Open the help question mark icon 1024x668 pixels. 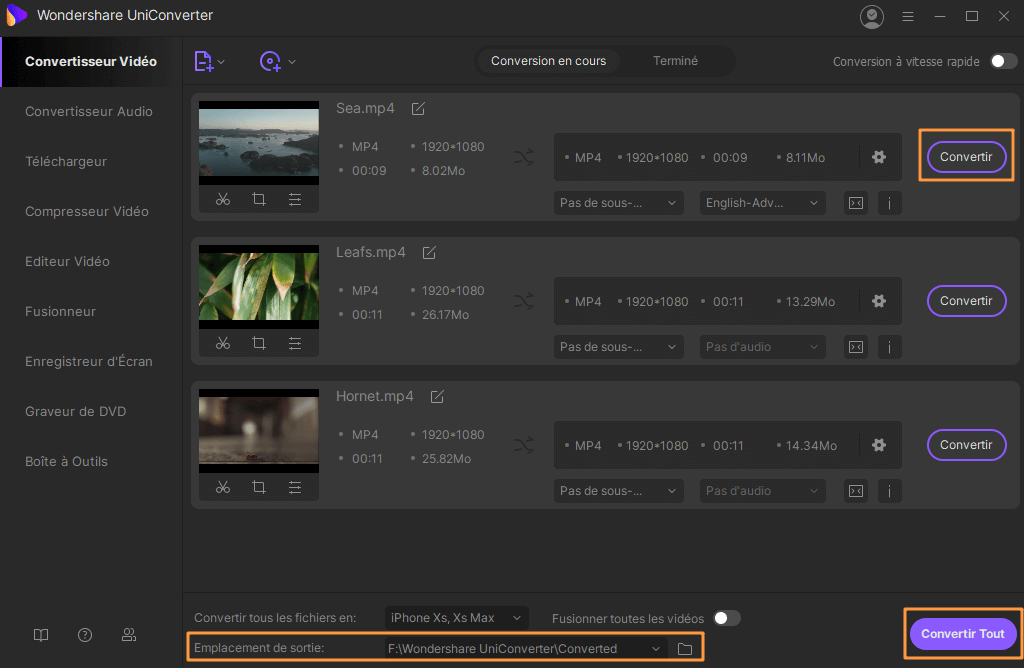(85, 635)
